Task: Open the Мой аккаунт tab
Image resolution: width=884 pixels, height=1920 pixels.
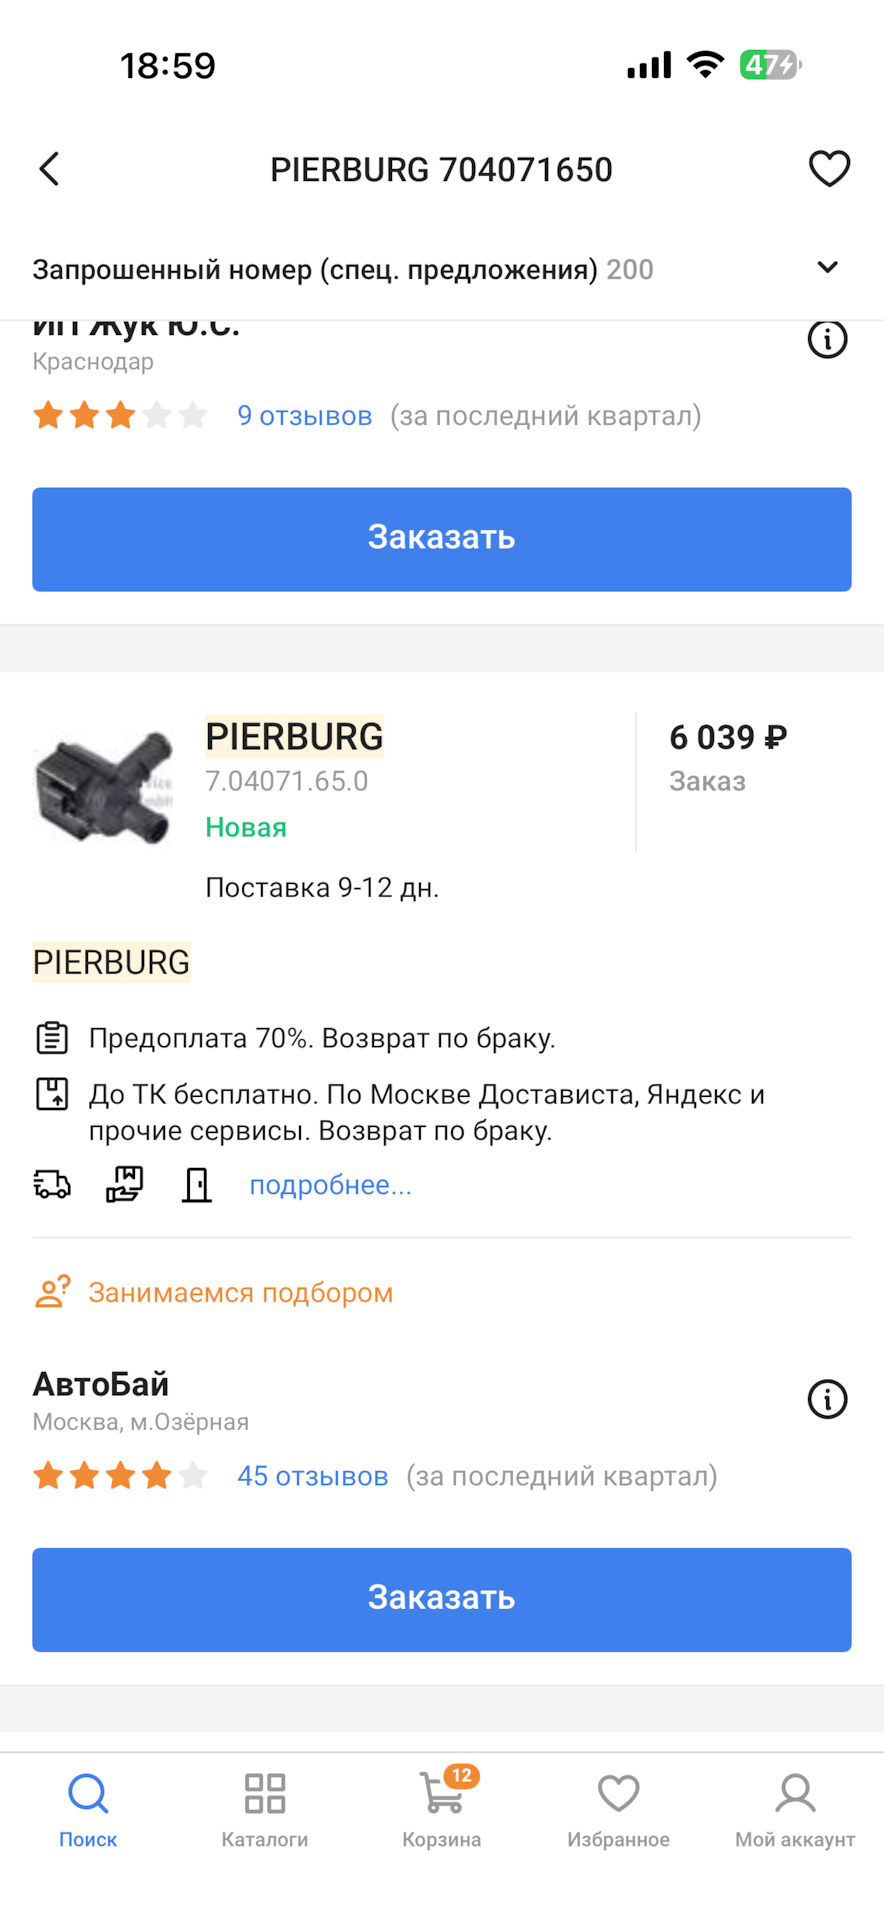Action: coord(795,1810)
